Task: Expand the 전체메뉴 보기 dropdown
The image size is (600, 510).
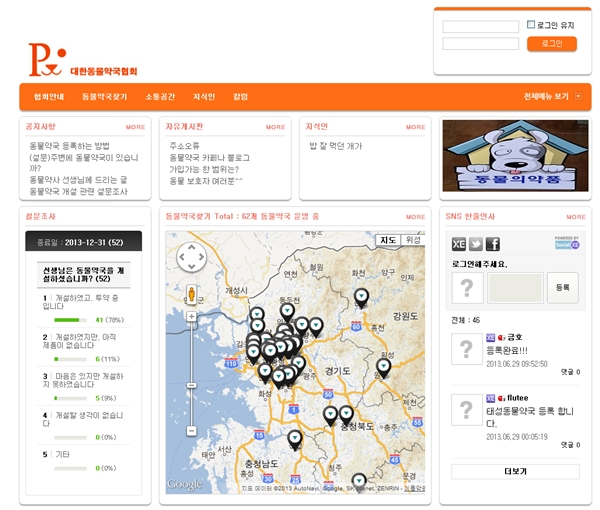Action: [552, 97]
